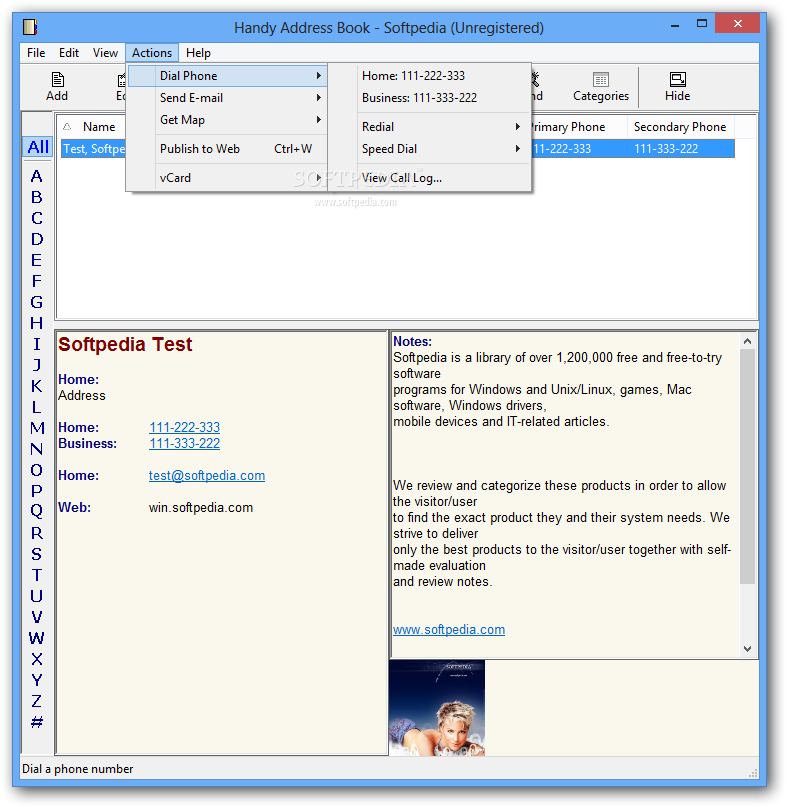Click Notes scrollbar up arrow
The width and height of the screenshot is (787, 807).
click(x=747, y=341)
